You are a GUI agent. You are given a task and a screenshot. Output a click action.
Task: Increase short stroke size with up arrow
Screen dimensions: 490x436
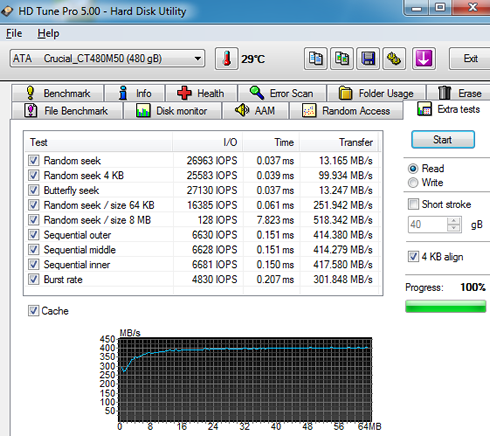[453, 221]
